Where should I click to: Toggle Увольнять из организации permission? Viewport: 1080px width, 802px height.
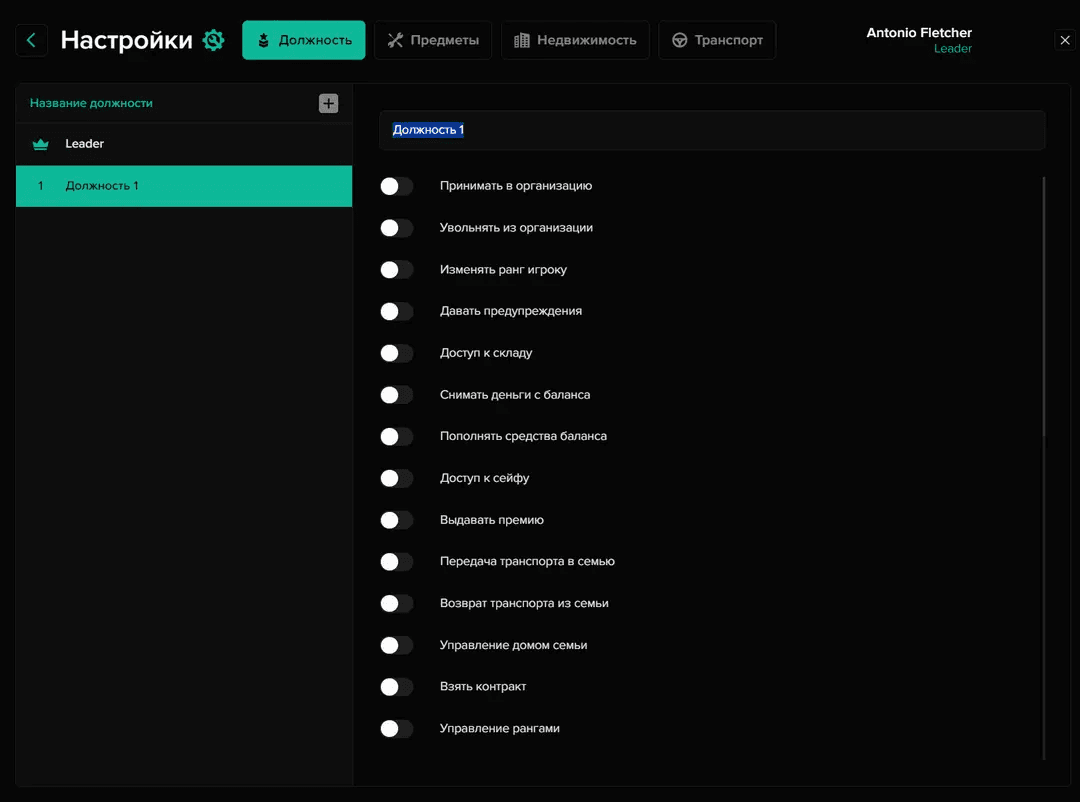(397, 228)
